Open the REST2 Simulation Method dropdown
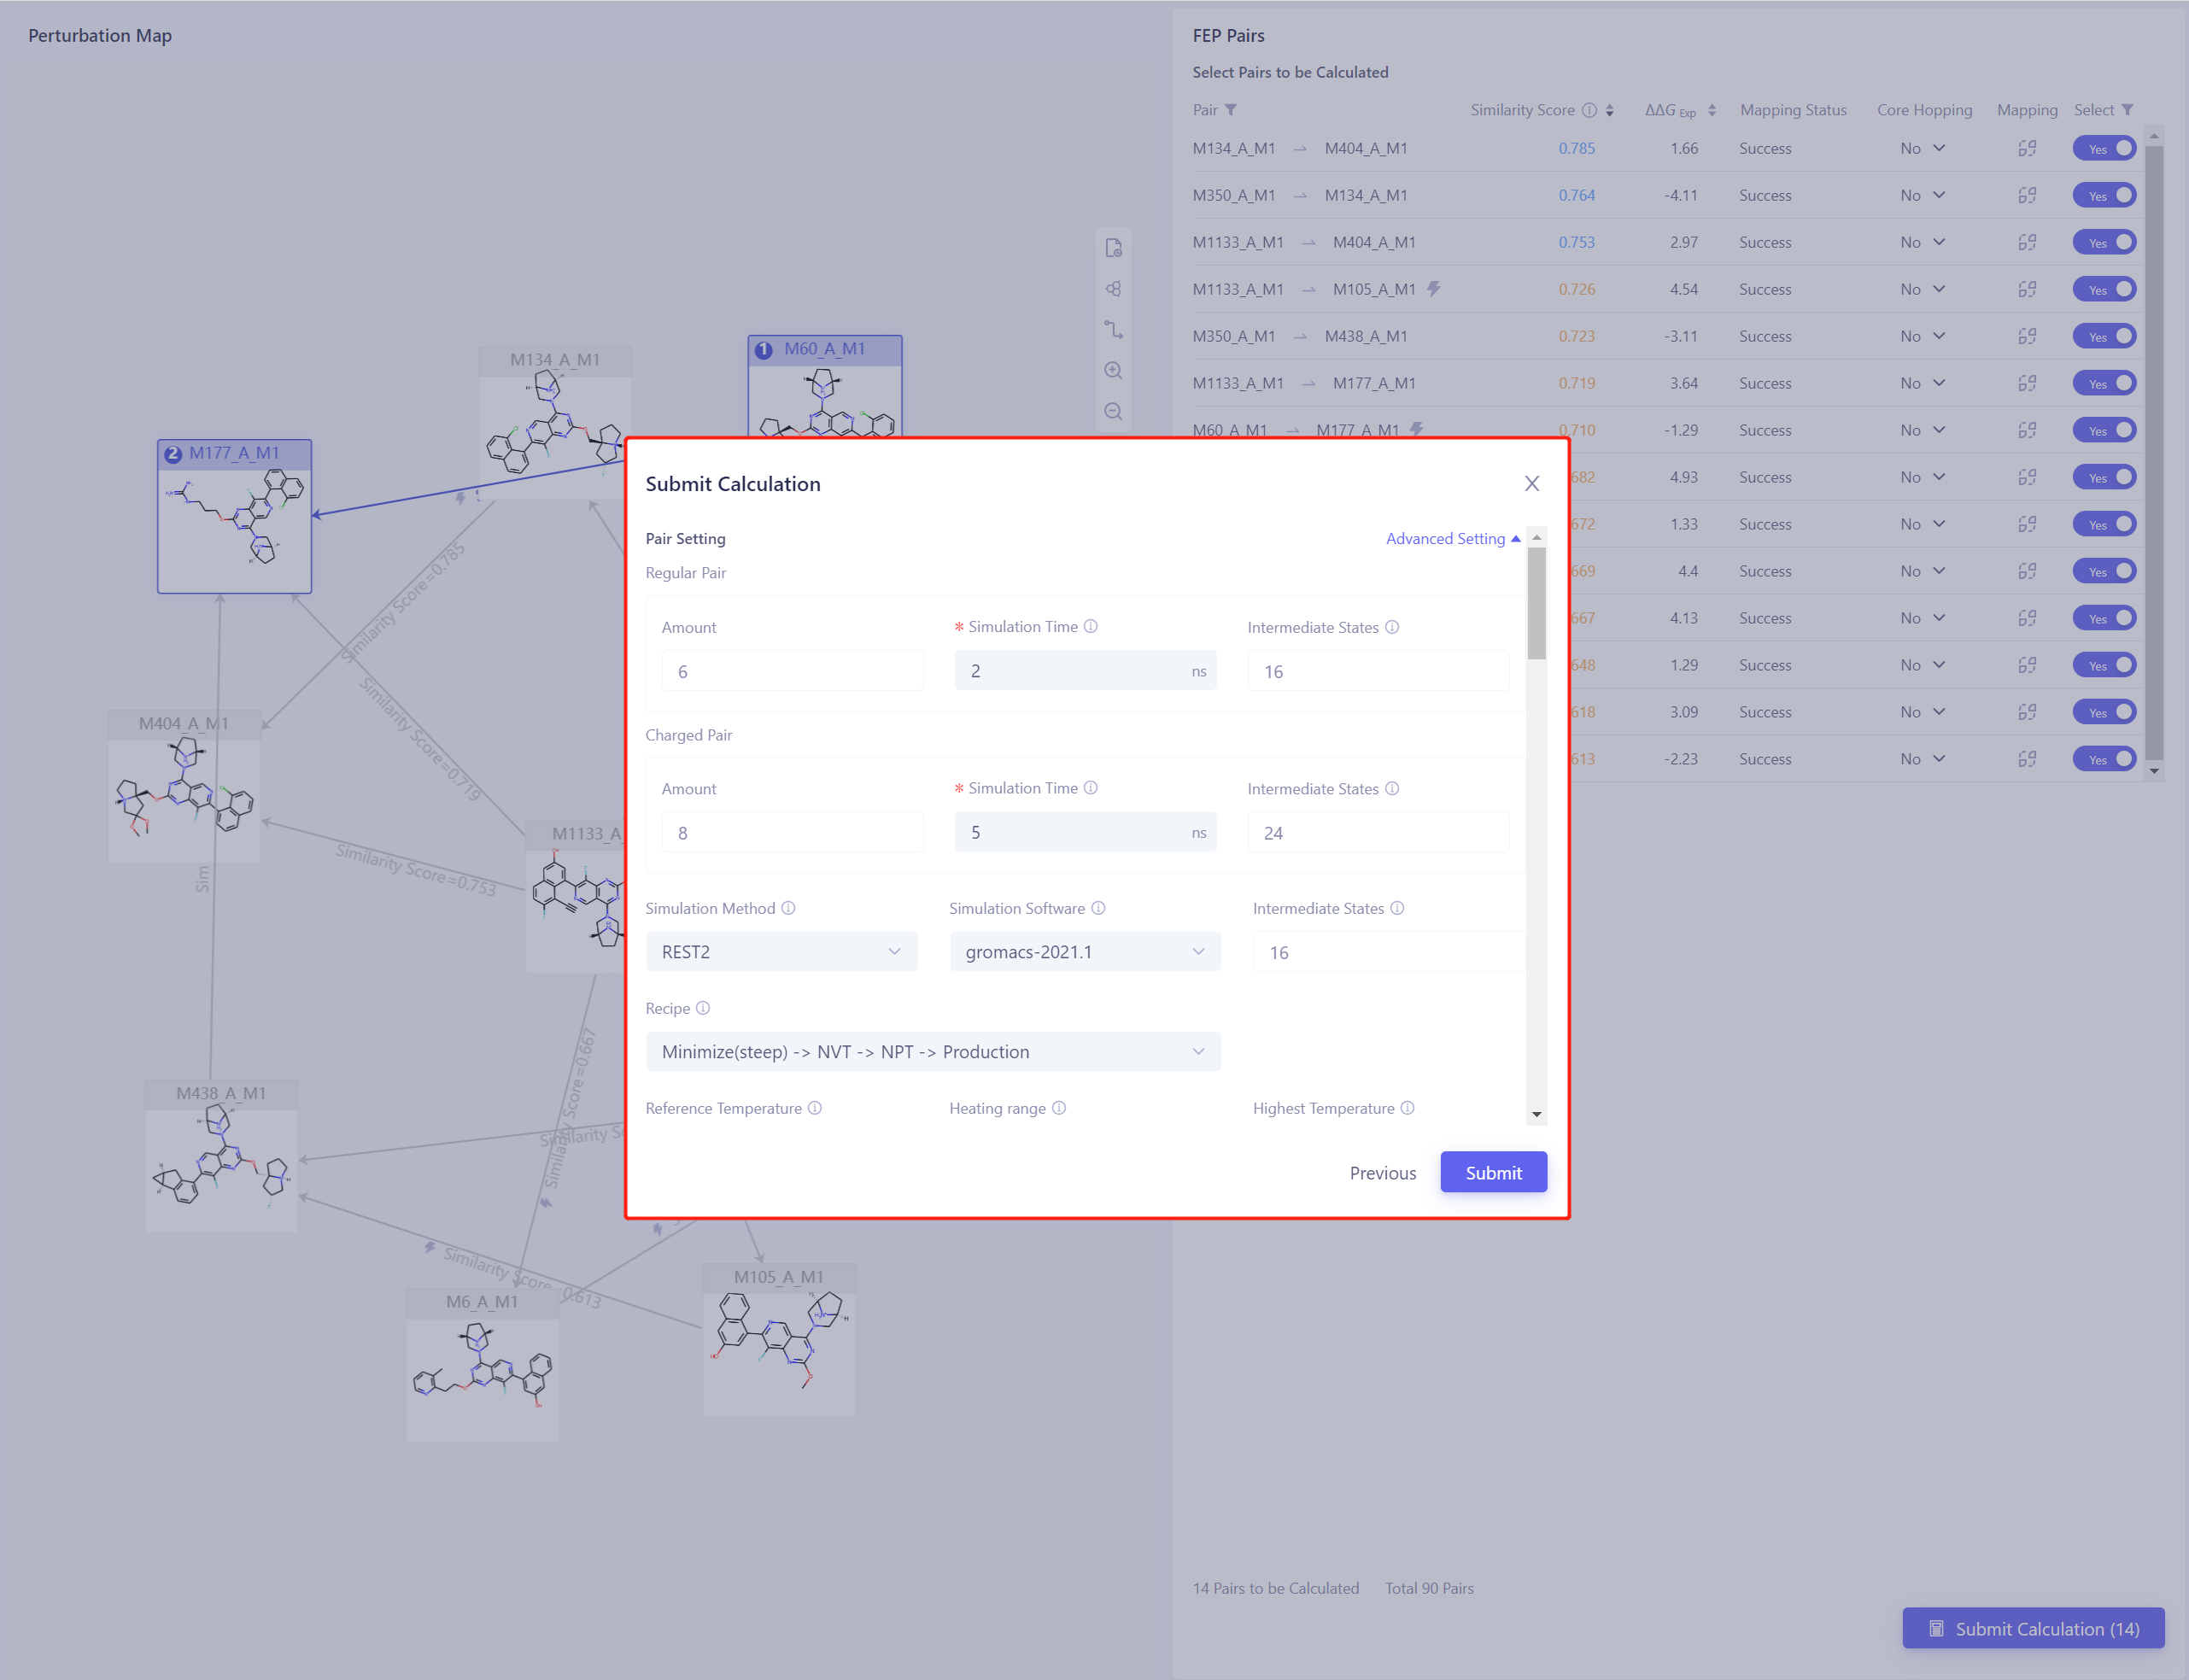Screen dimensions: 2189x1680 [x=781, y=952]
